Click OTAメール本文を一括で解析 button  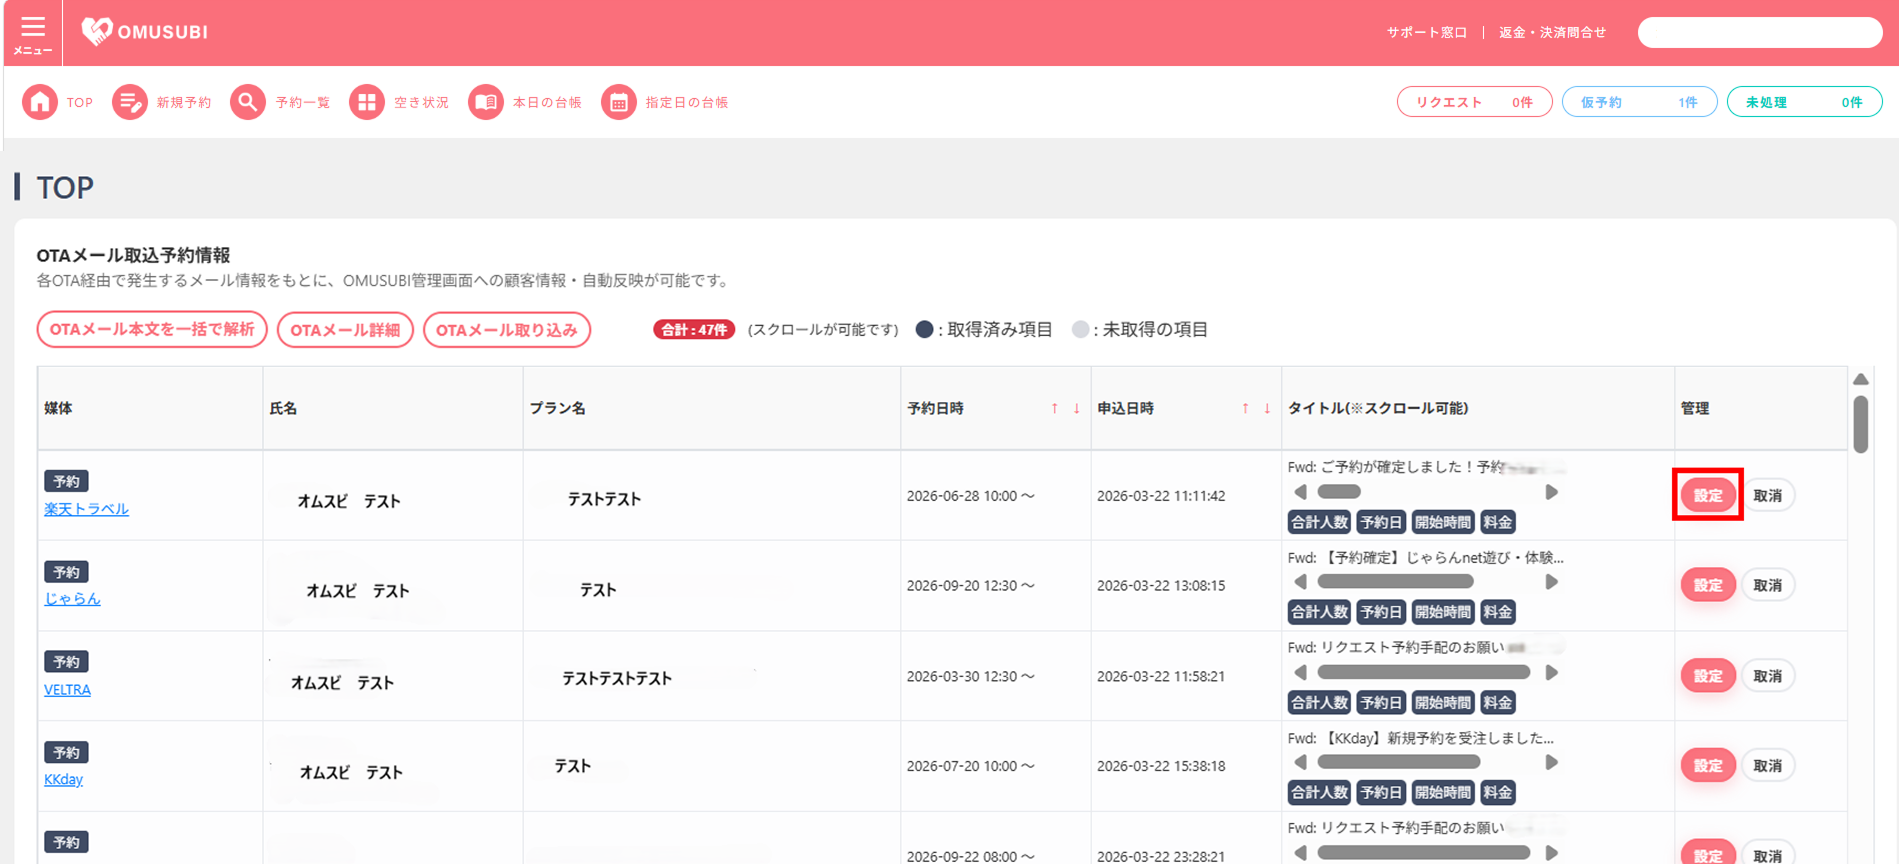tap(152, 330)
